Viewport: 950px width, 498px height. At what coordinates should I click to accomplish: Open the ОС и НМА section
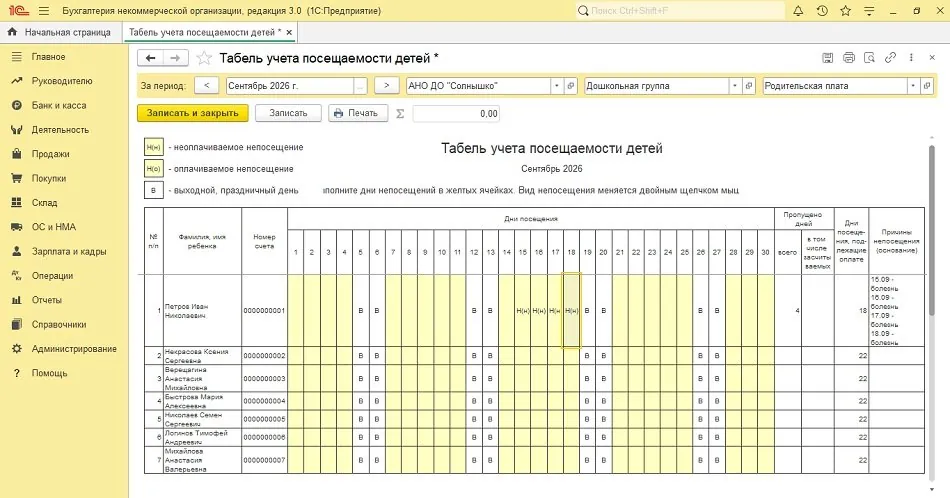54,227
